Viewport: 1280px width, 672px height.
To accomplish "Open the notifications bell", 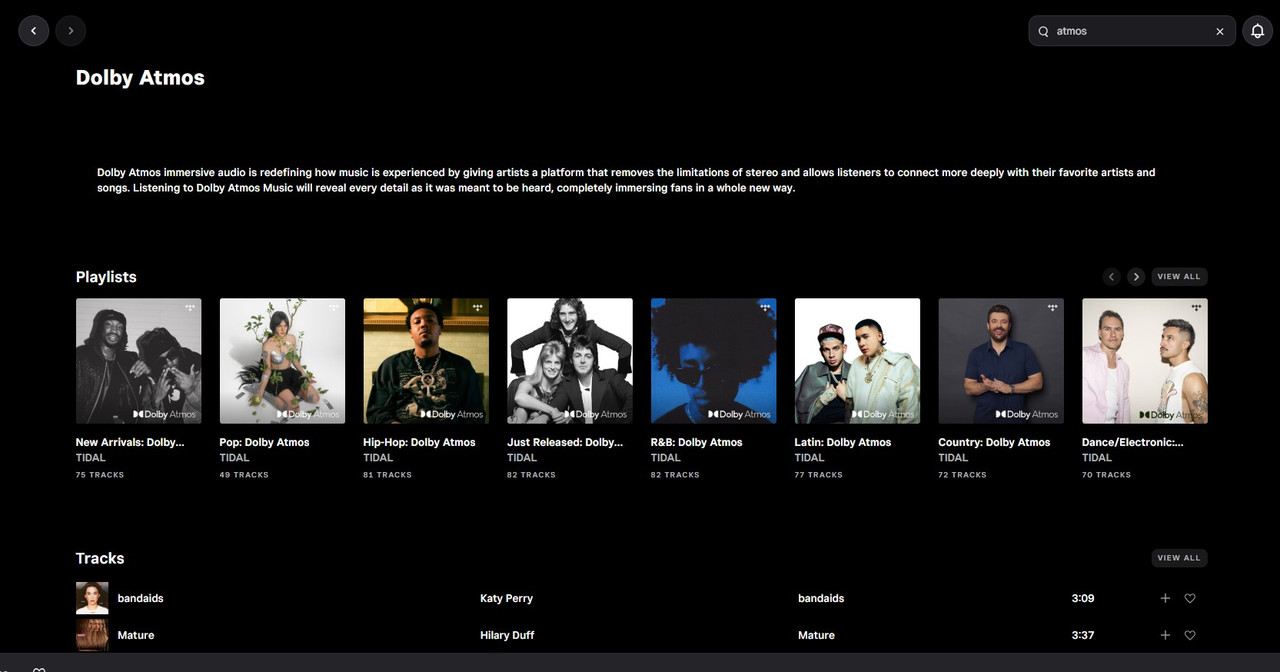I will click(1258, 31).
